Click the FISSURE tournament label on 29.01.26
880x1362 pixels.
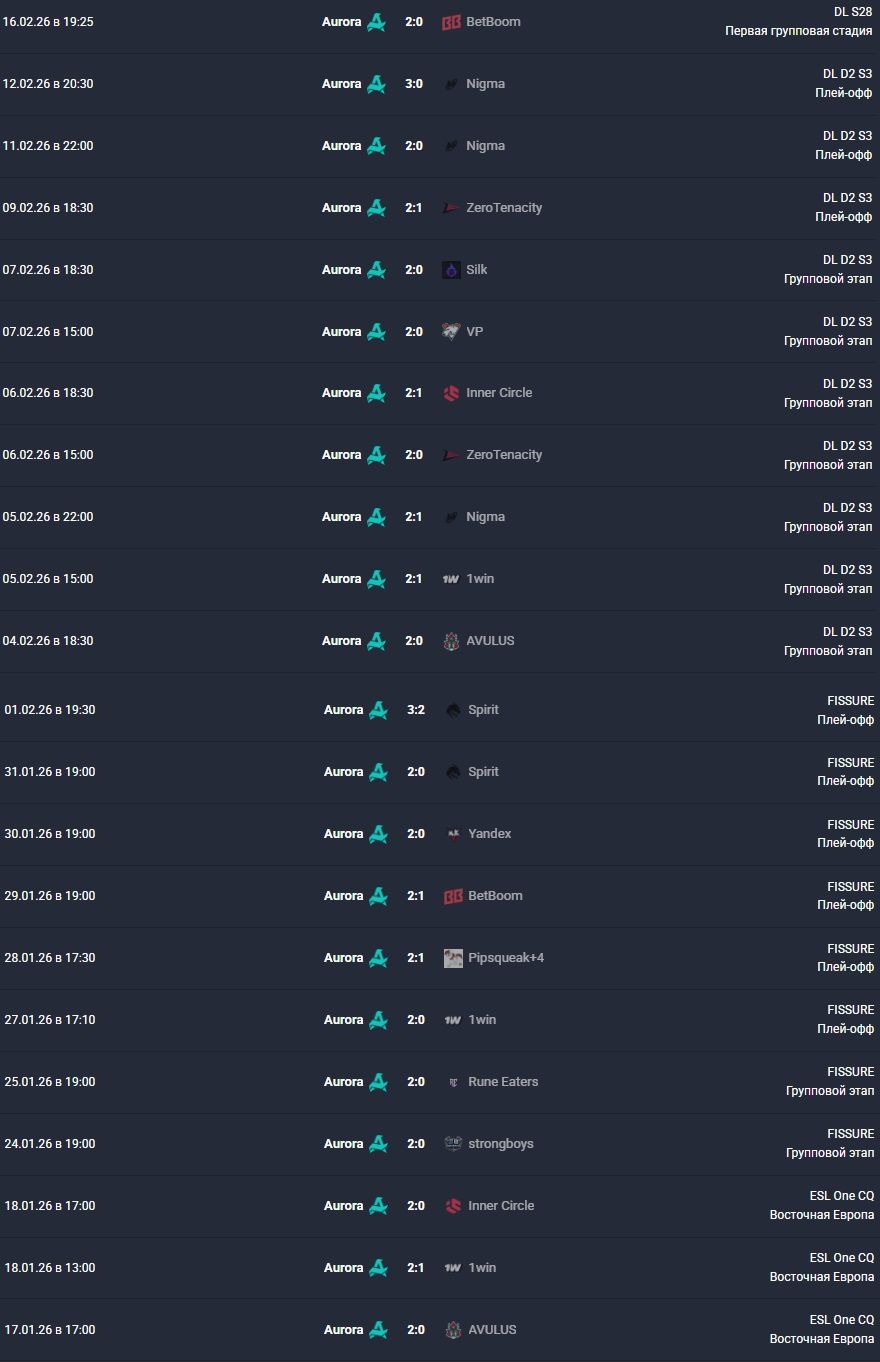[850, 886]
